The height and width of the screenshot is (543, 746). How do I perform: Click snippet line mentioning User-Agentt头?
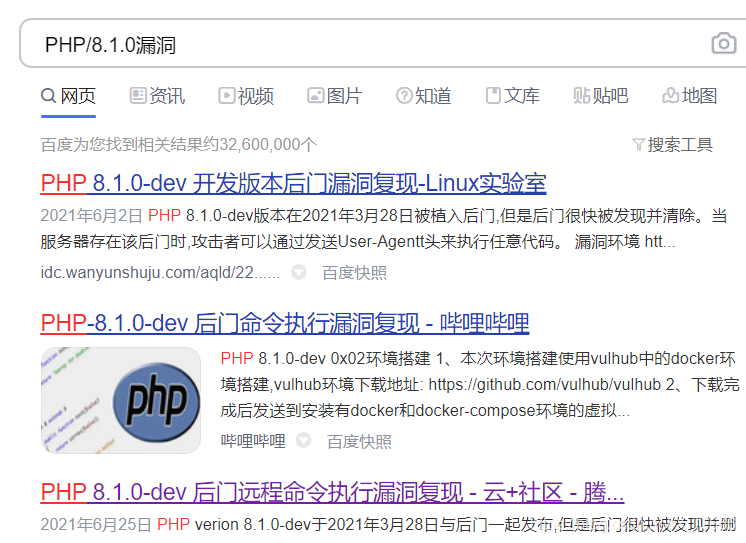pos(358,242)
